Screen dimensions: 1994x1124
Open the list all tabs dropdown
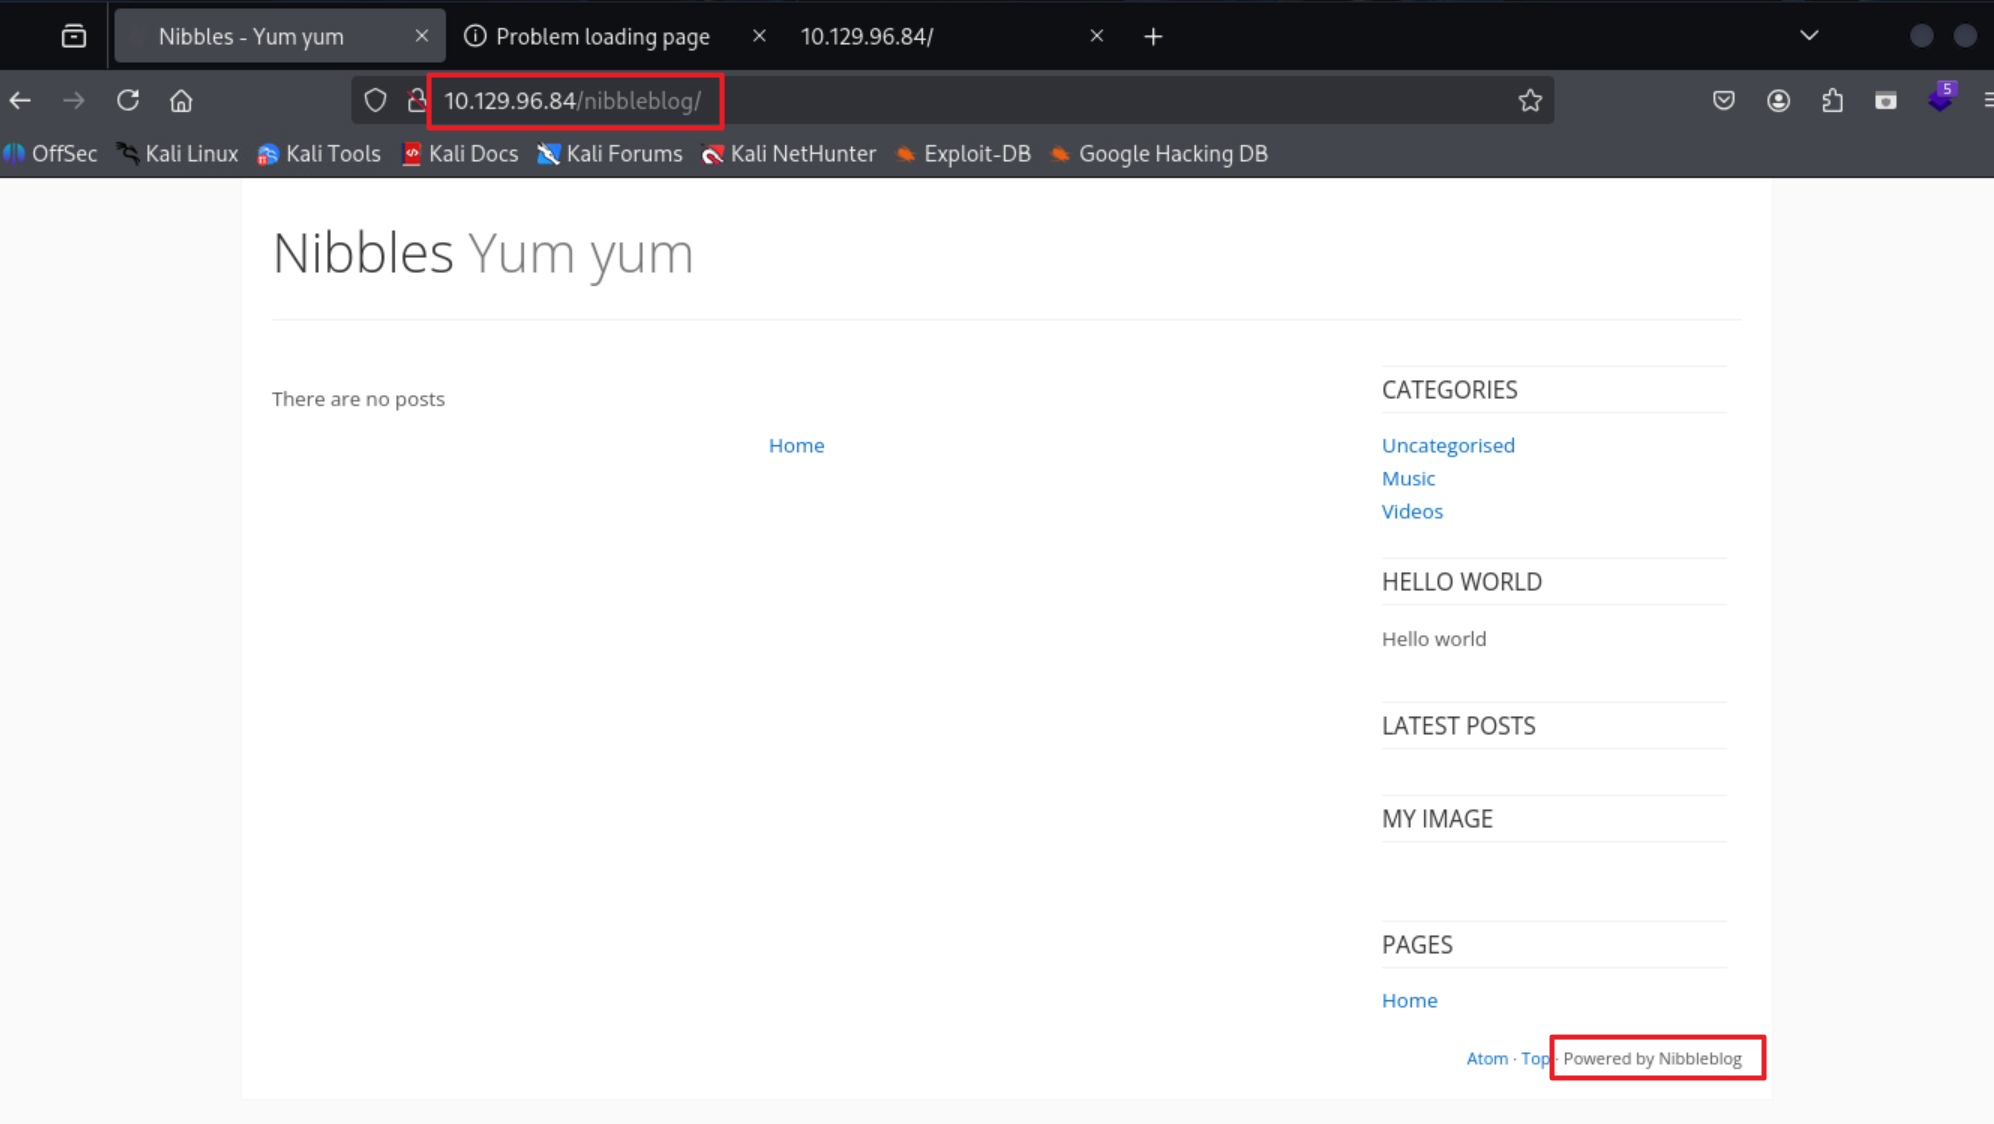(x=1809, y=36)
